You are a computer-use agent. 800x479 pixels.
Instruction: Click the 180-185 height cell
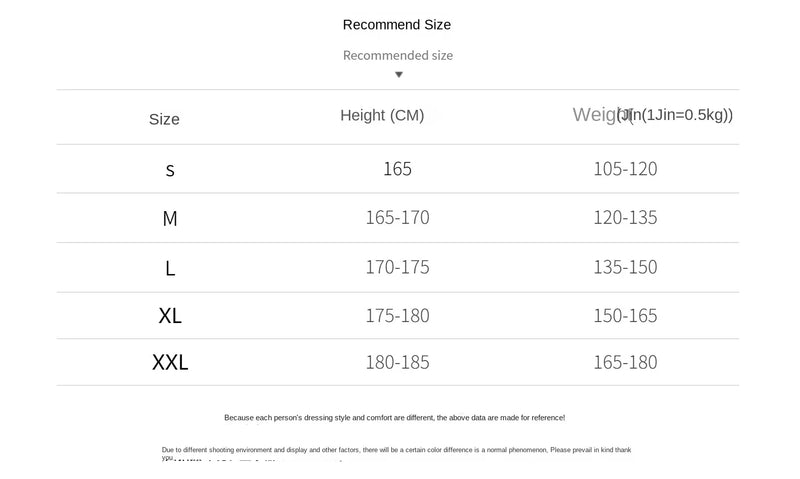pyautogui.click(x=397, y=363)
